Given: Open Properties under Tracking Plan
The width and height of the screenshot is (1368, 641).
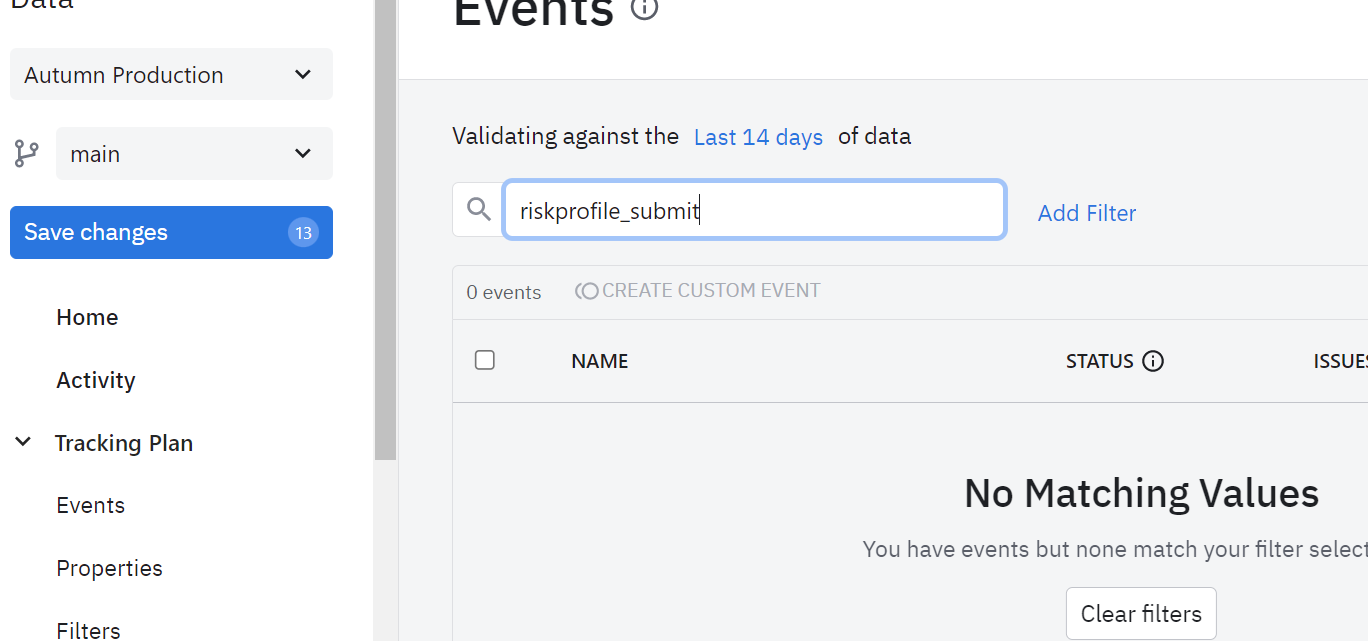Looking at the screenshot, I should tap(109, 568).
